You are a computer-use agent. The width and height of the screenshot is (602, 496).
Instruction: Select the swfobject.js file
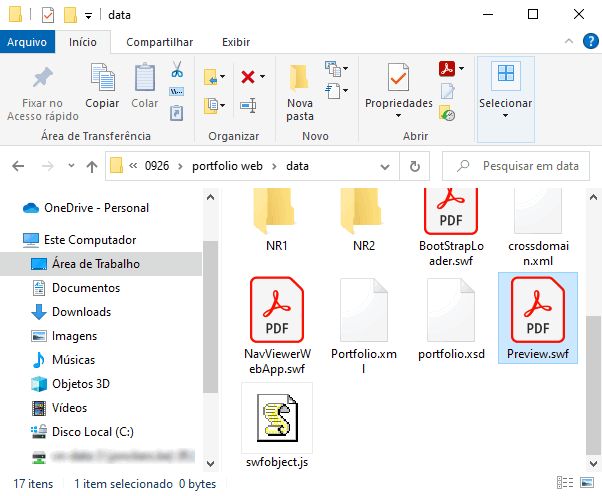pyautogui.click(x=277, y=426)
